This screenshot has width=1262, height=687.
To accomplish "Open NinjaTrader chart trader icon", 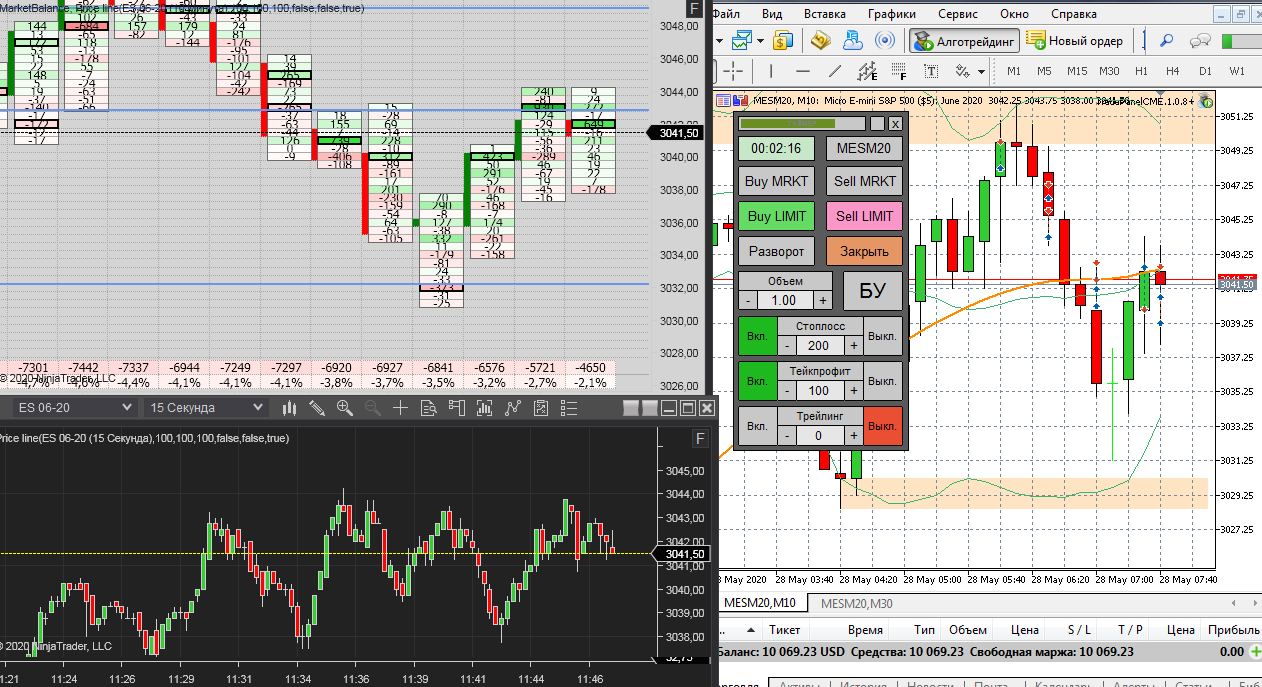I will (457, 408).
